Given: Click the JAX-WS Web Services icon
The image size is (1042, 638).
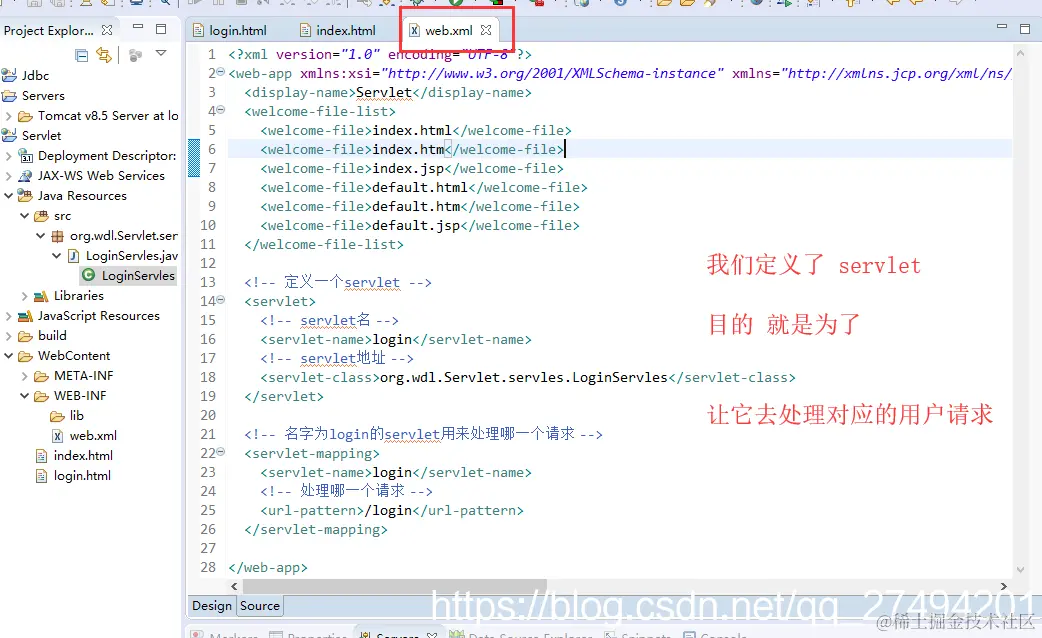Looking at the screenshot, I should coord(25,176).
